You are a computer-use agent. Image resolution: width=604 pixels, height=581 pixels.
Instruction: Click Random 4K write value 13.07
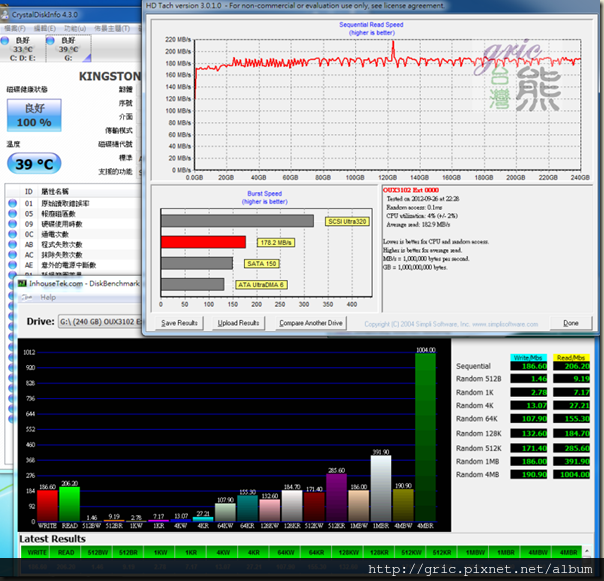coord(528,405)
